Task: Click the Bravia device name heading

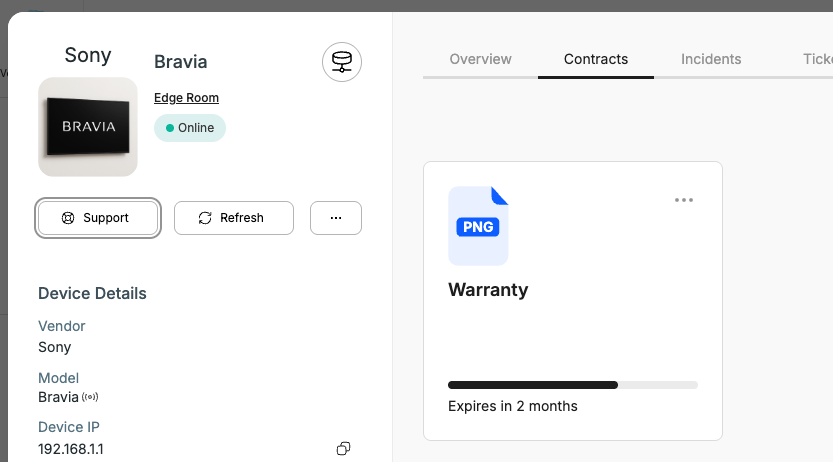Action: 181,62
